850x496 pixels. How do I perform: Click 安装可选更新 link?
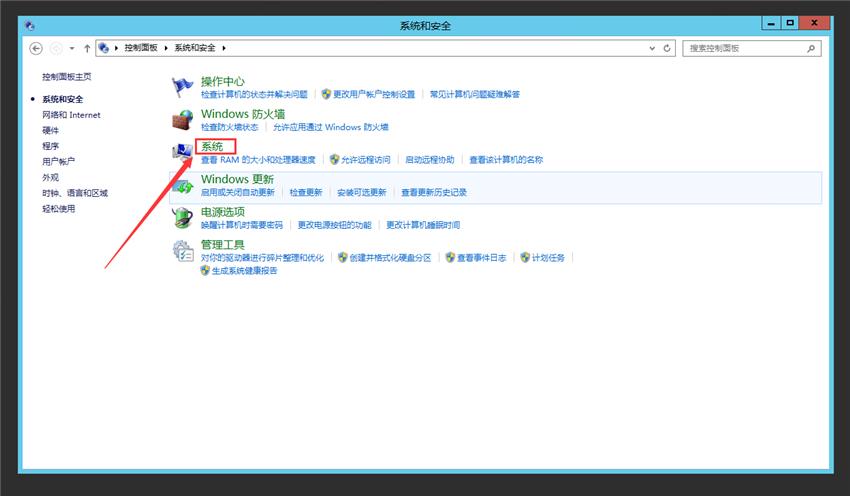click(362, 192)
